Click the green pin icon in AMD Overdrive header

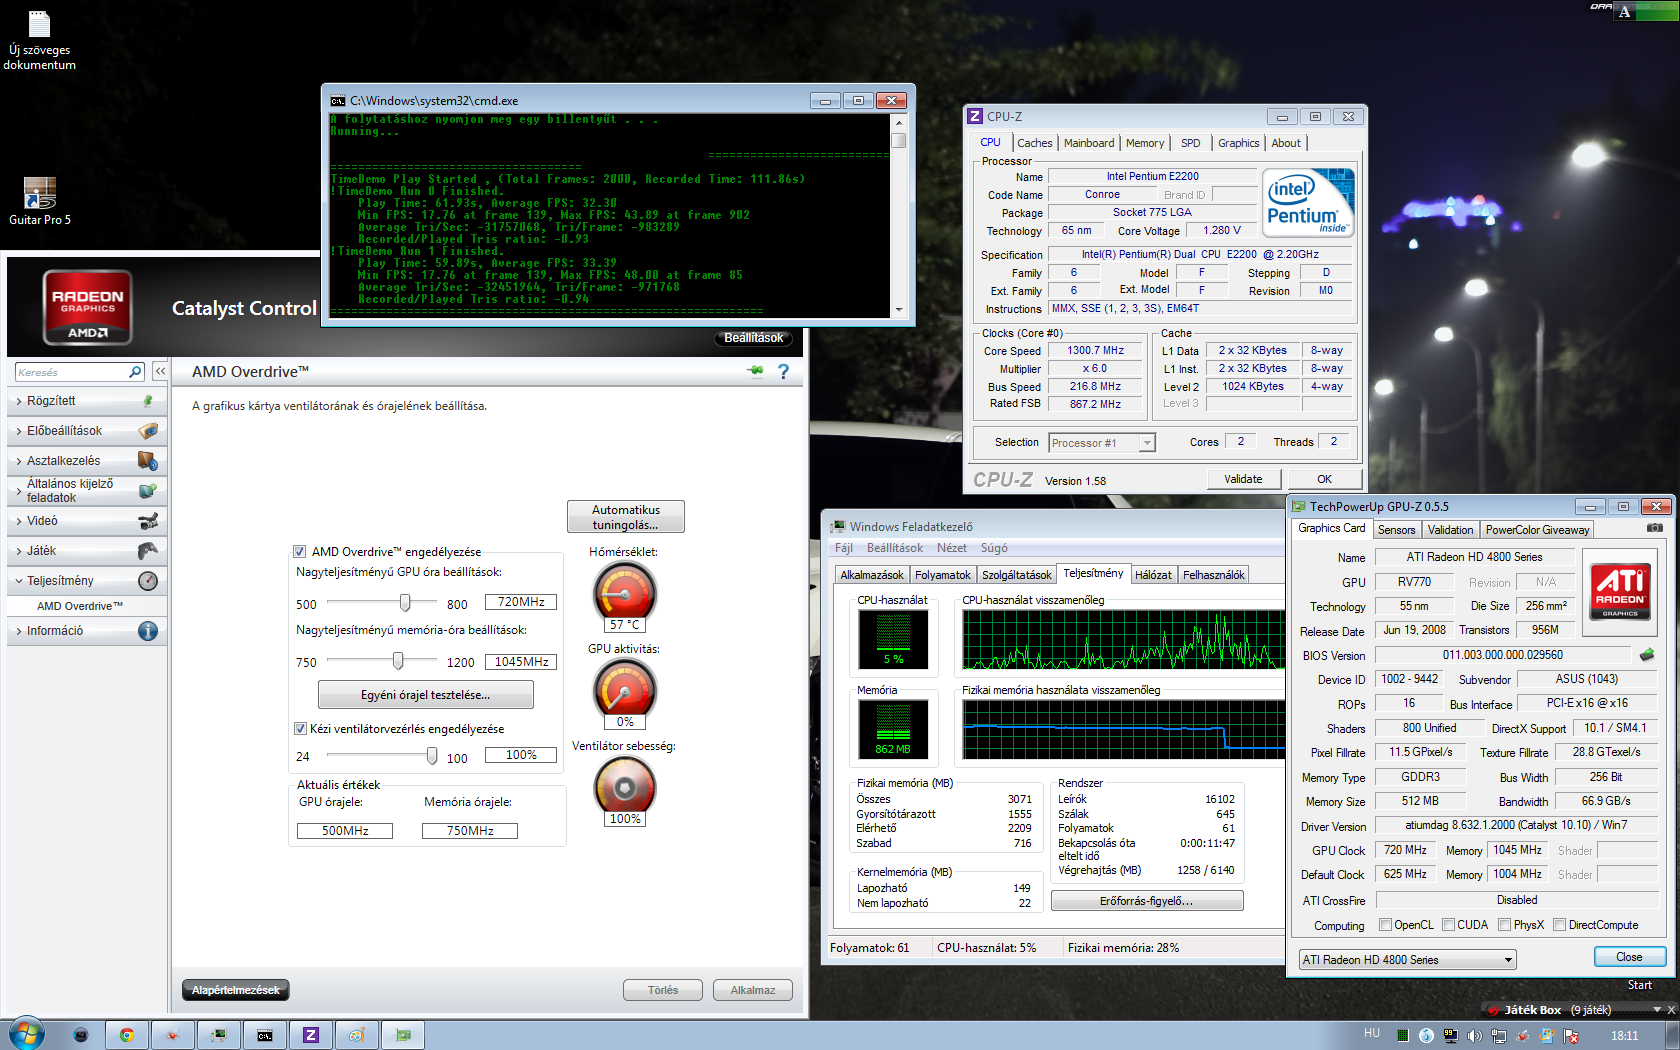tap(755, 371)
